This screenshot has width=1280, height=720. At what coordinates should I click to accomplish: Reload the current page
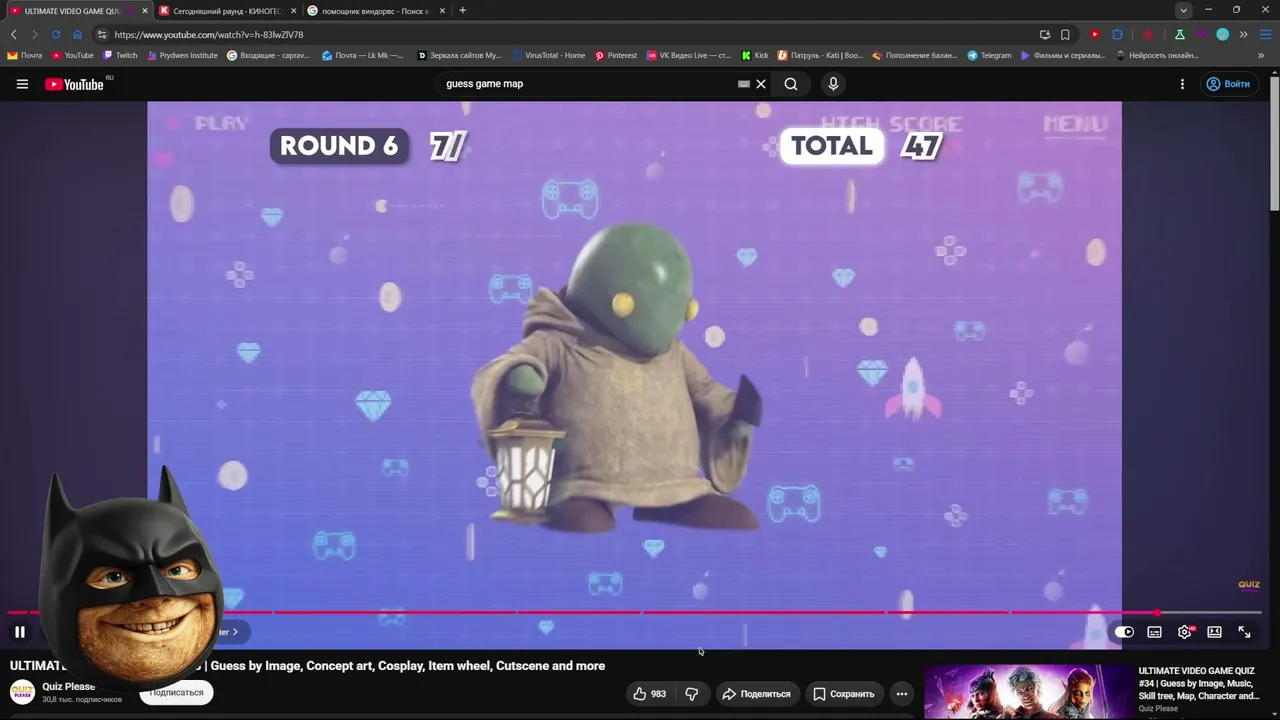pos(56,34)
